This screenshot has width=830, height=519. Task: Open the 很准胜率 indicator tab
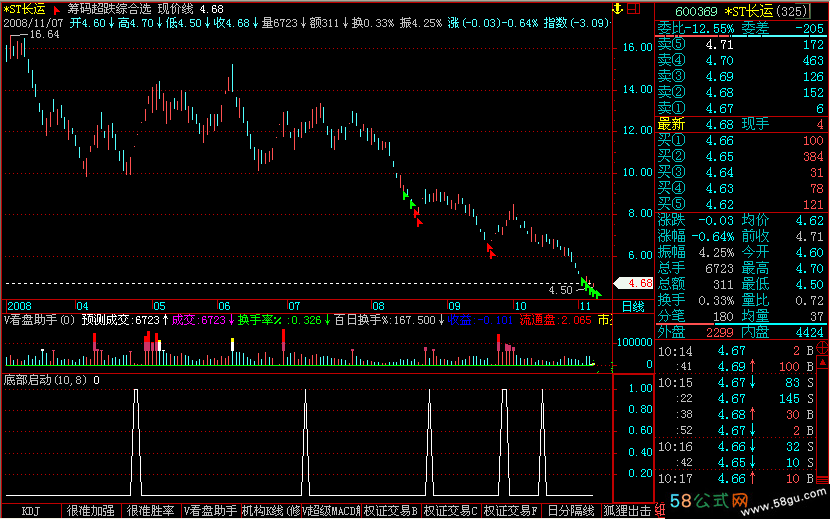click(151, 510)
